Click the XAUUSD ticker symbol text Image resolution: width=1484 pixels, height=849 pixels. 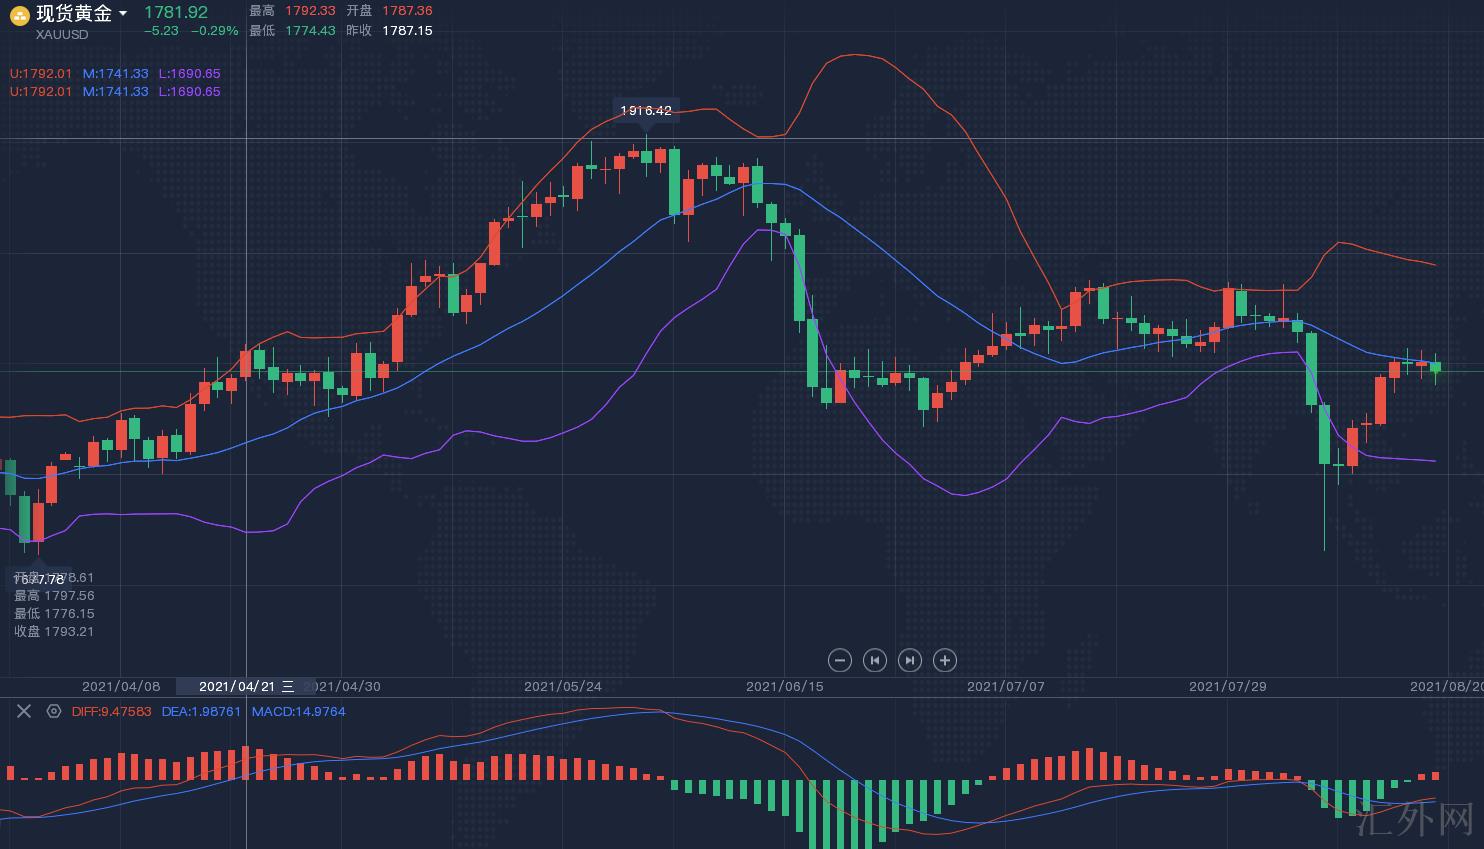click(62, 34)
